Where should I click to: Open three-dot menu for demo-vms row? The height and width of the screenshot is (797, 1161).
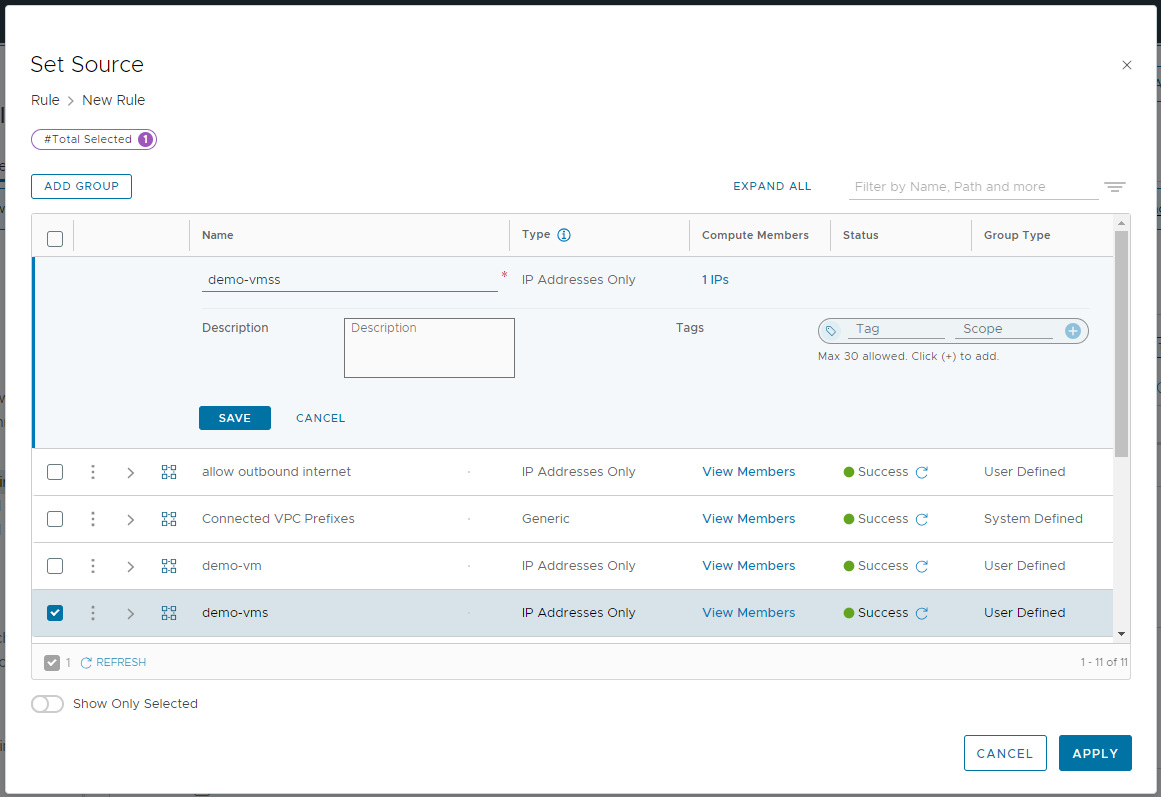pos(93,613)
